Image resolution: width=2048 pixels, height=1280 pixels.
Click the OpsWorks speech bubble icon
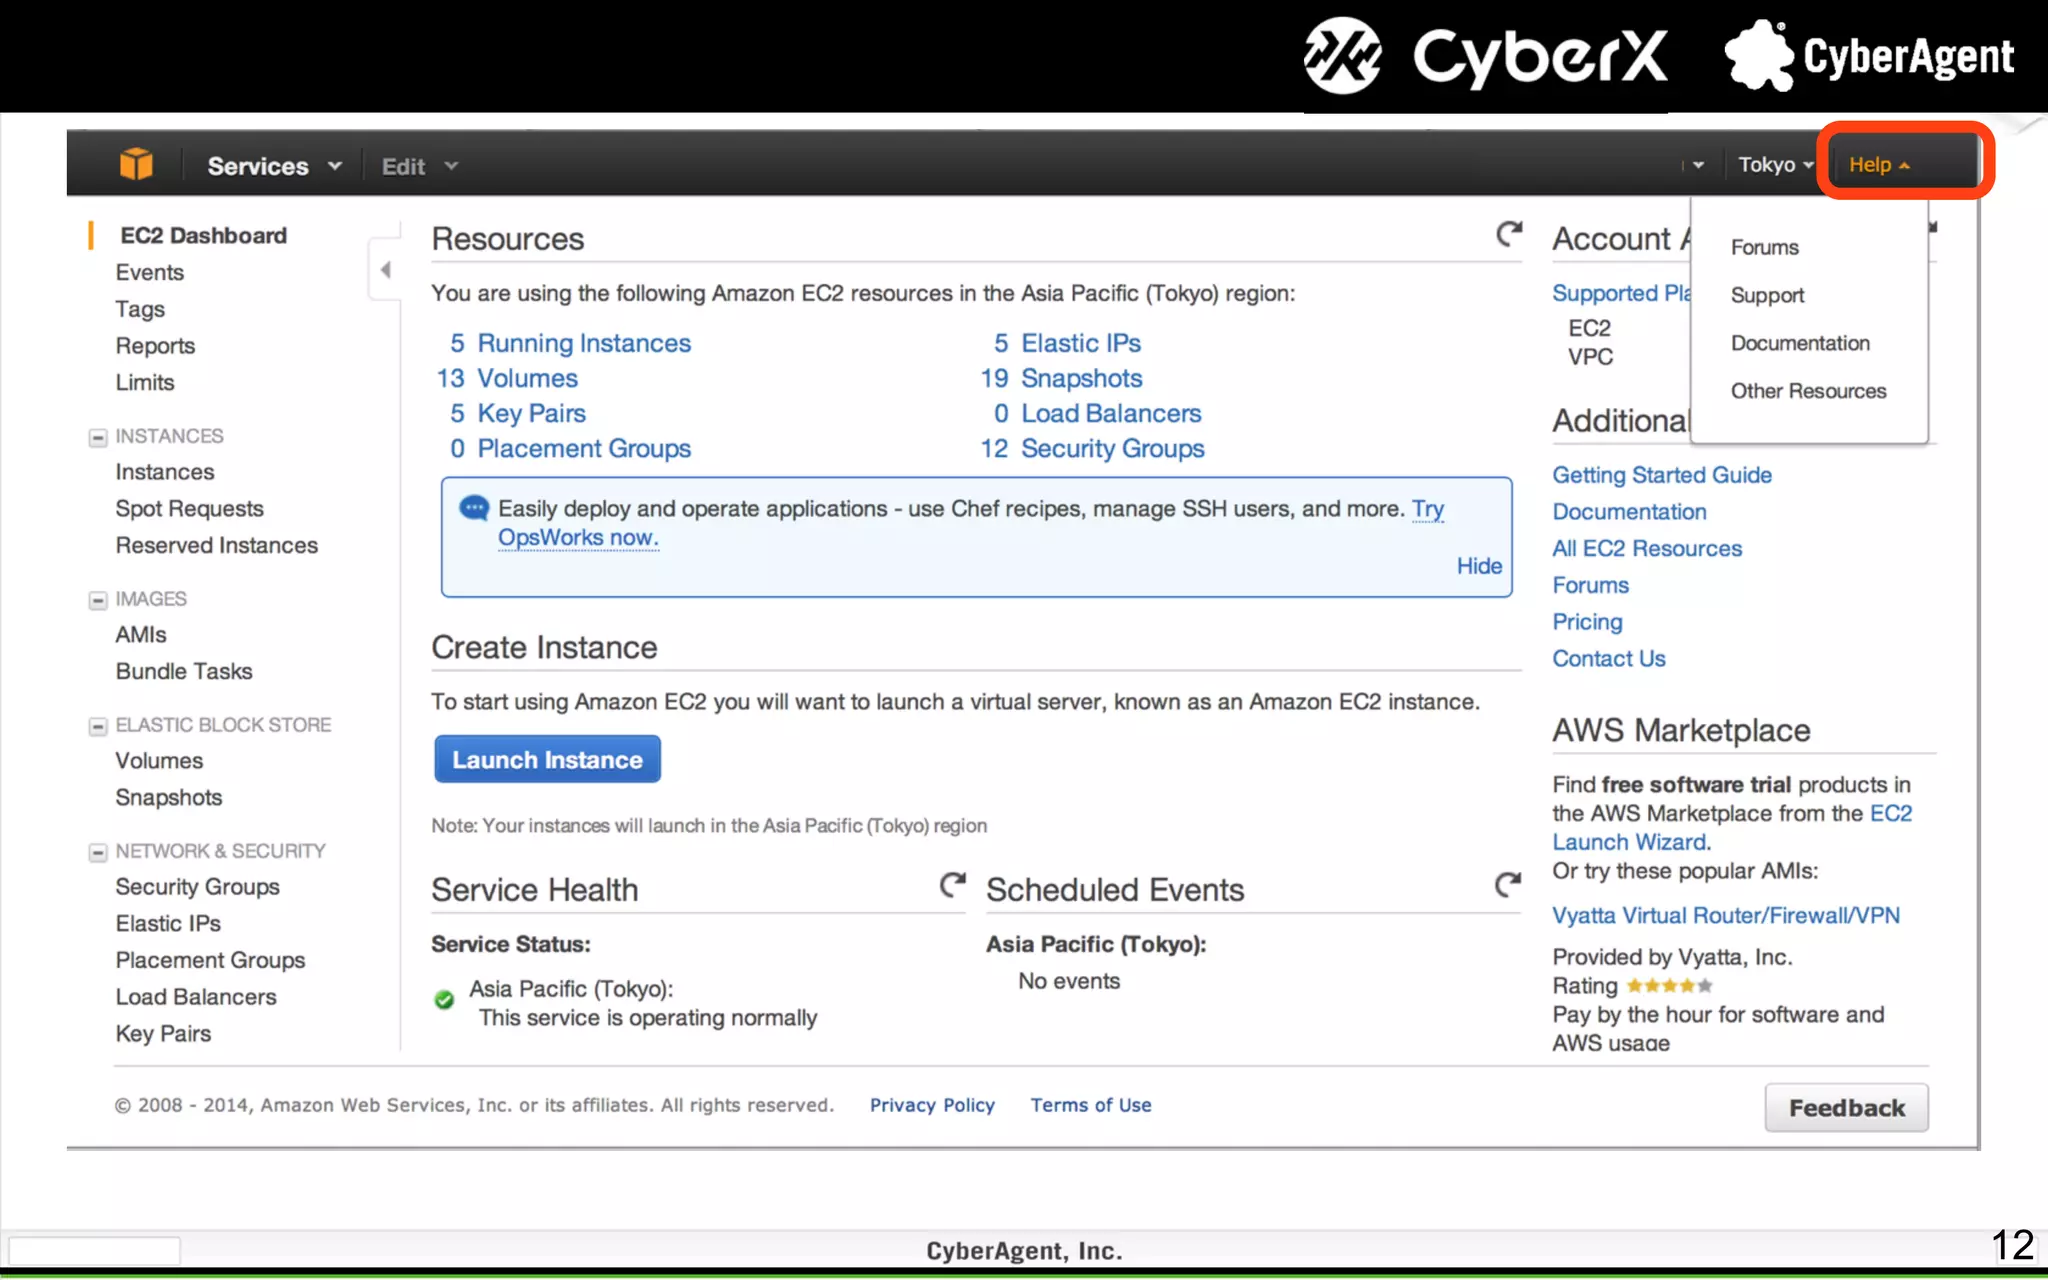tap(473, 508)
